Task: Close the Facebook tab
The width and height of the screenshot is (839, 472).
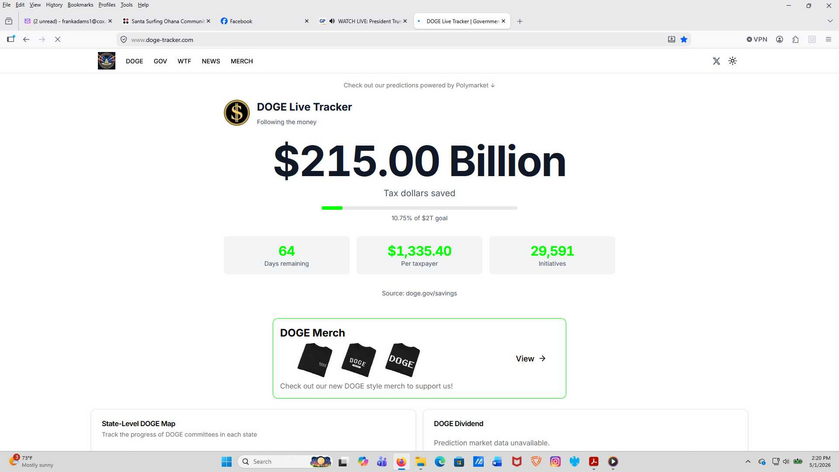Action: pyautogui.click(x=307, y=21)
